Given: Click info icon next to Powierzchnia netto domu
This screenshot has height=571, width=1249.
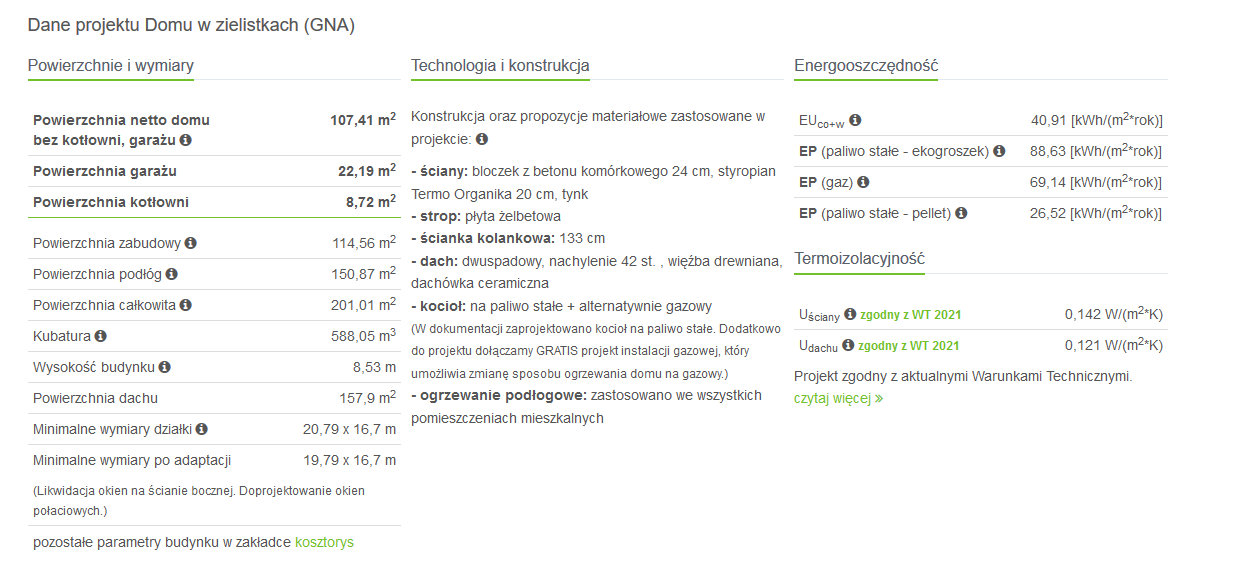Looking at the screenshot, I should pos(186,141).
